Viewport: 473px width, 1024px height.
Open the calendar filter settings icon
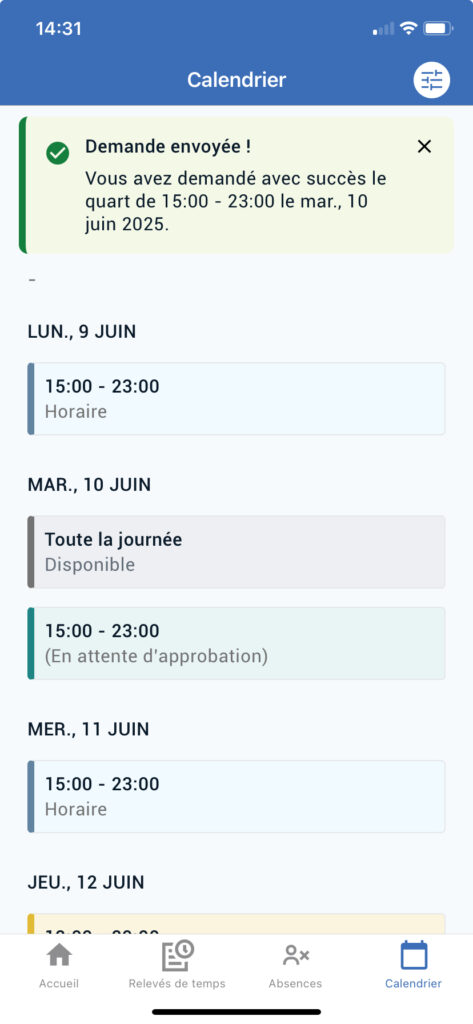click(432, 80)
